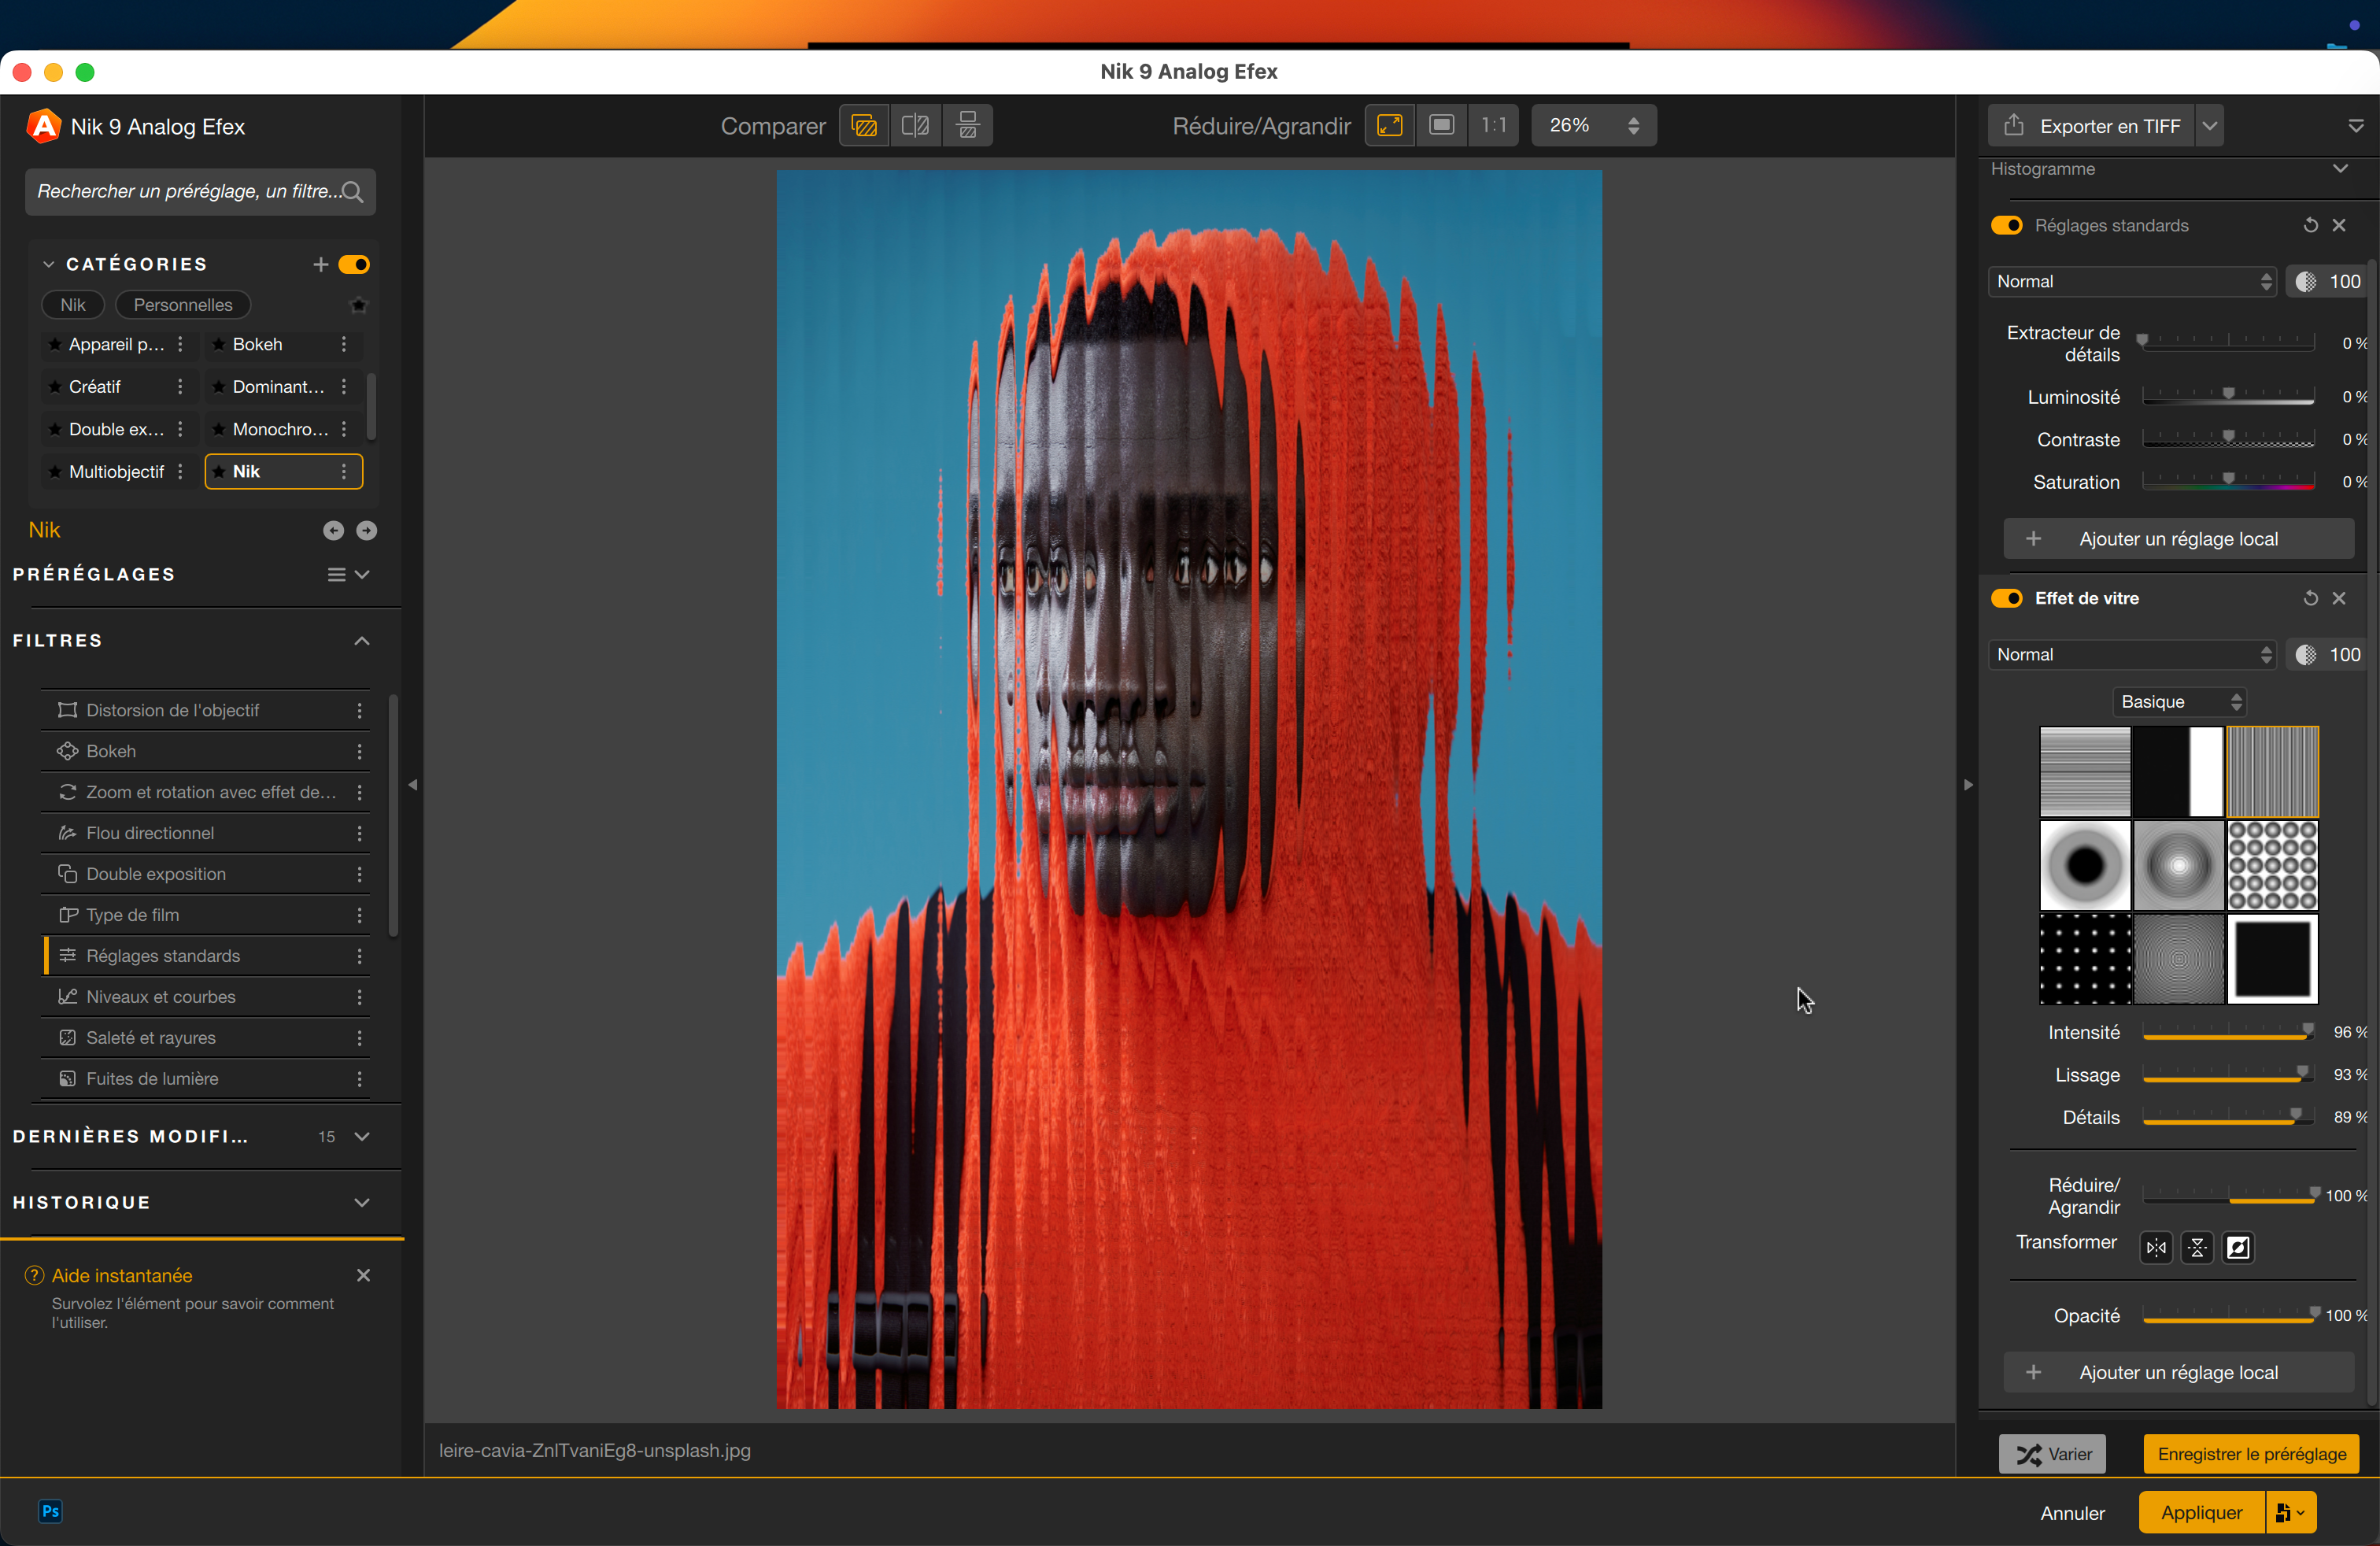Turn off the Effet de vitre toggle

2006,598
